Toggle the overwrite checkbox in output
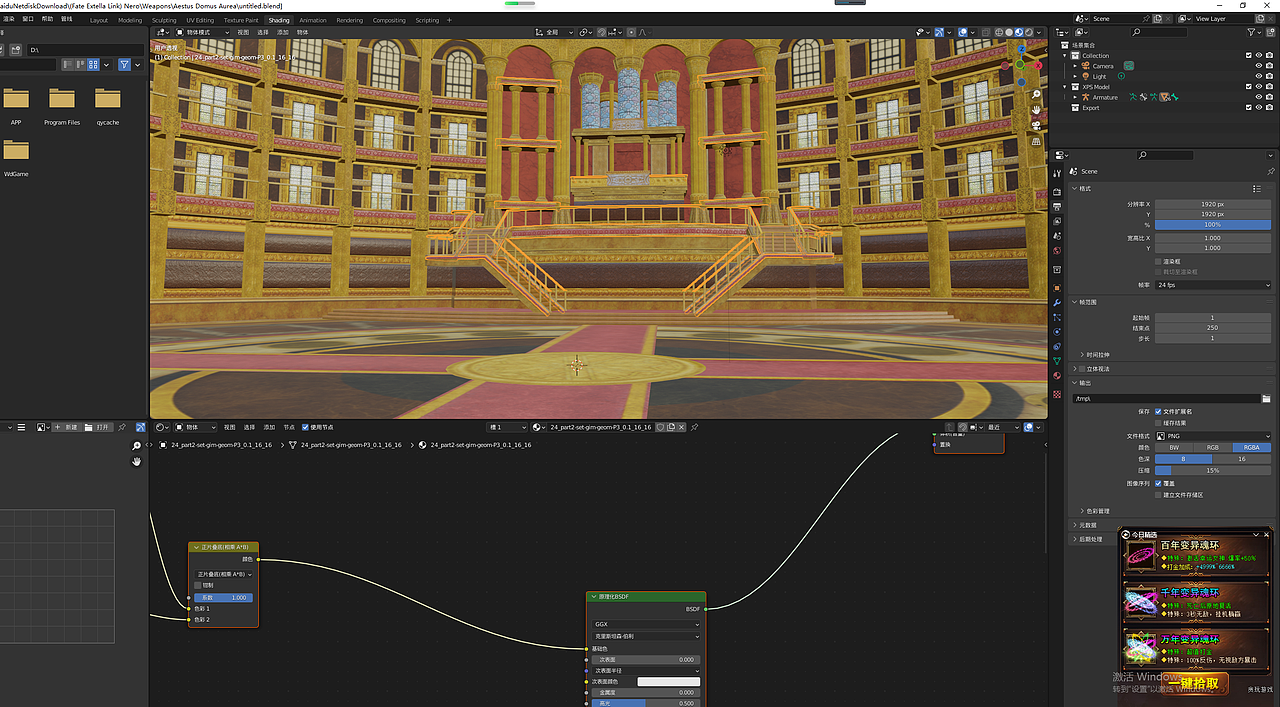The width and height of the screenshot is (1280, 707). coord(1158,483)
